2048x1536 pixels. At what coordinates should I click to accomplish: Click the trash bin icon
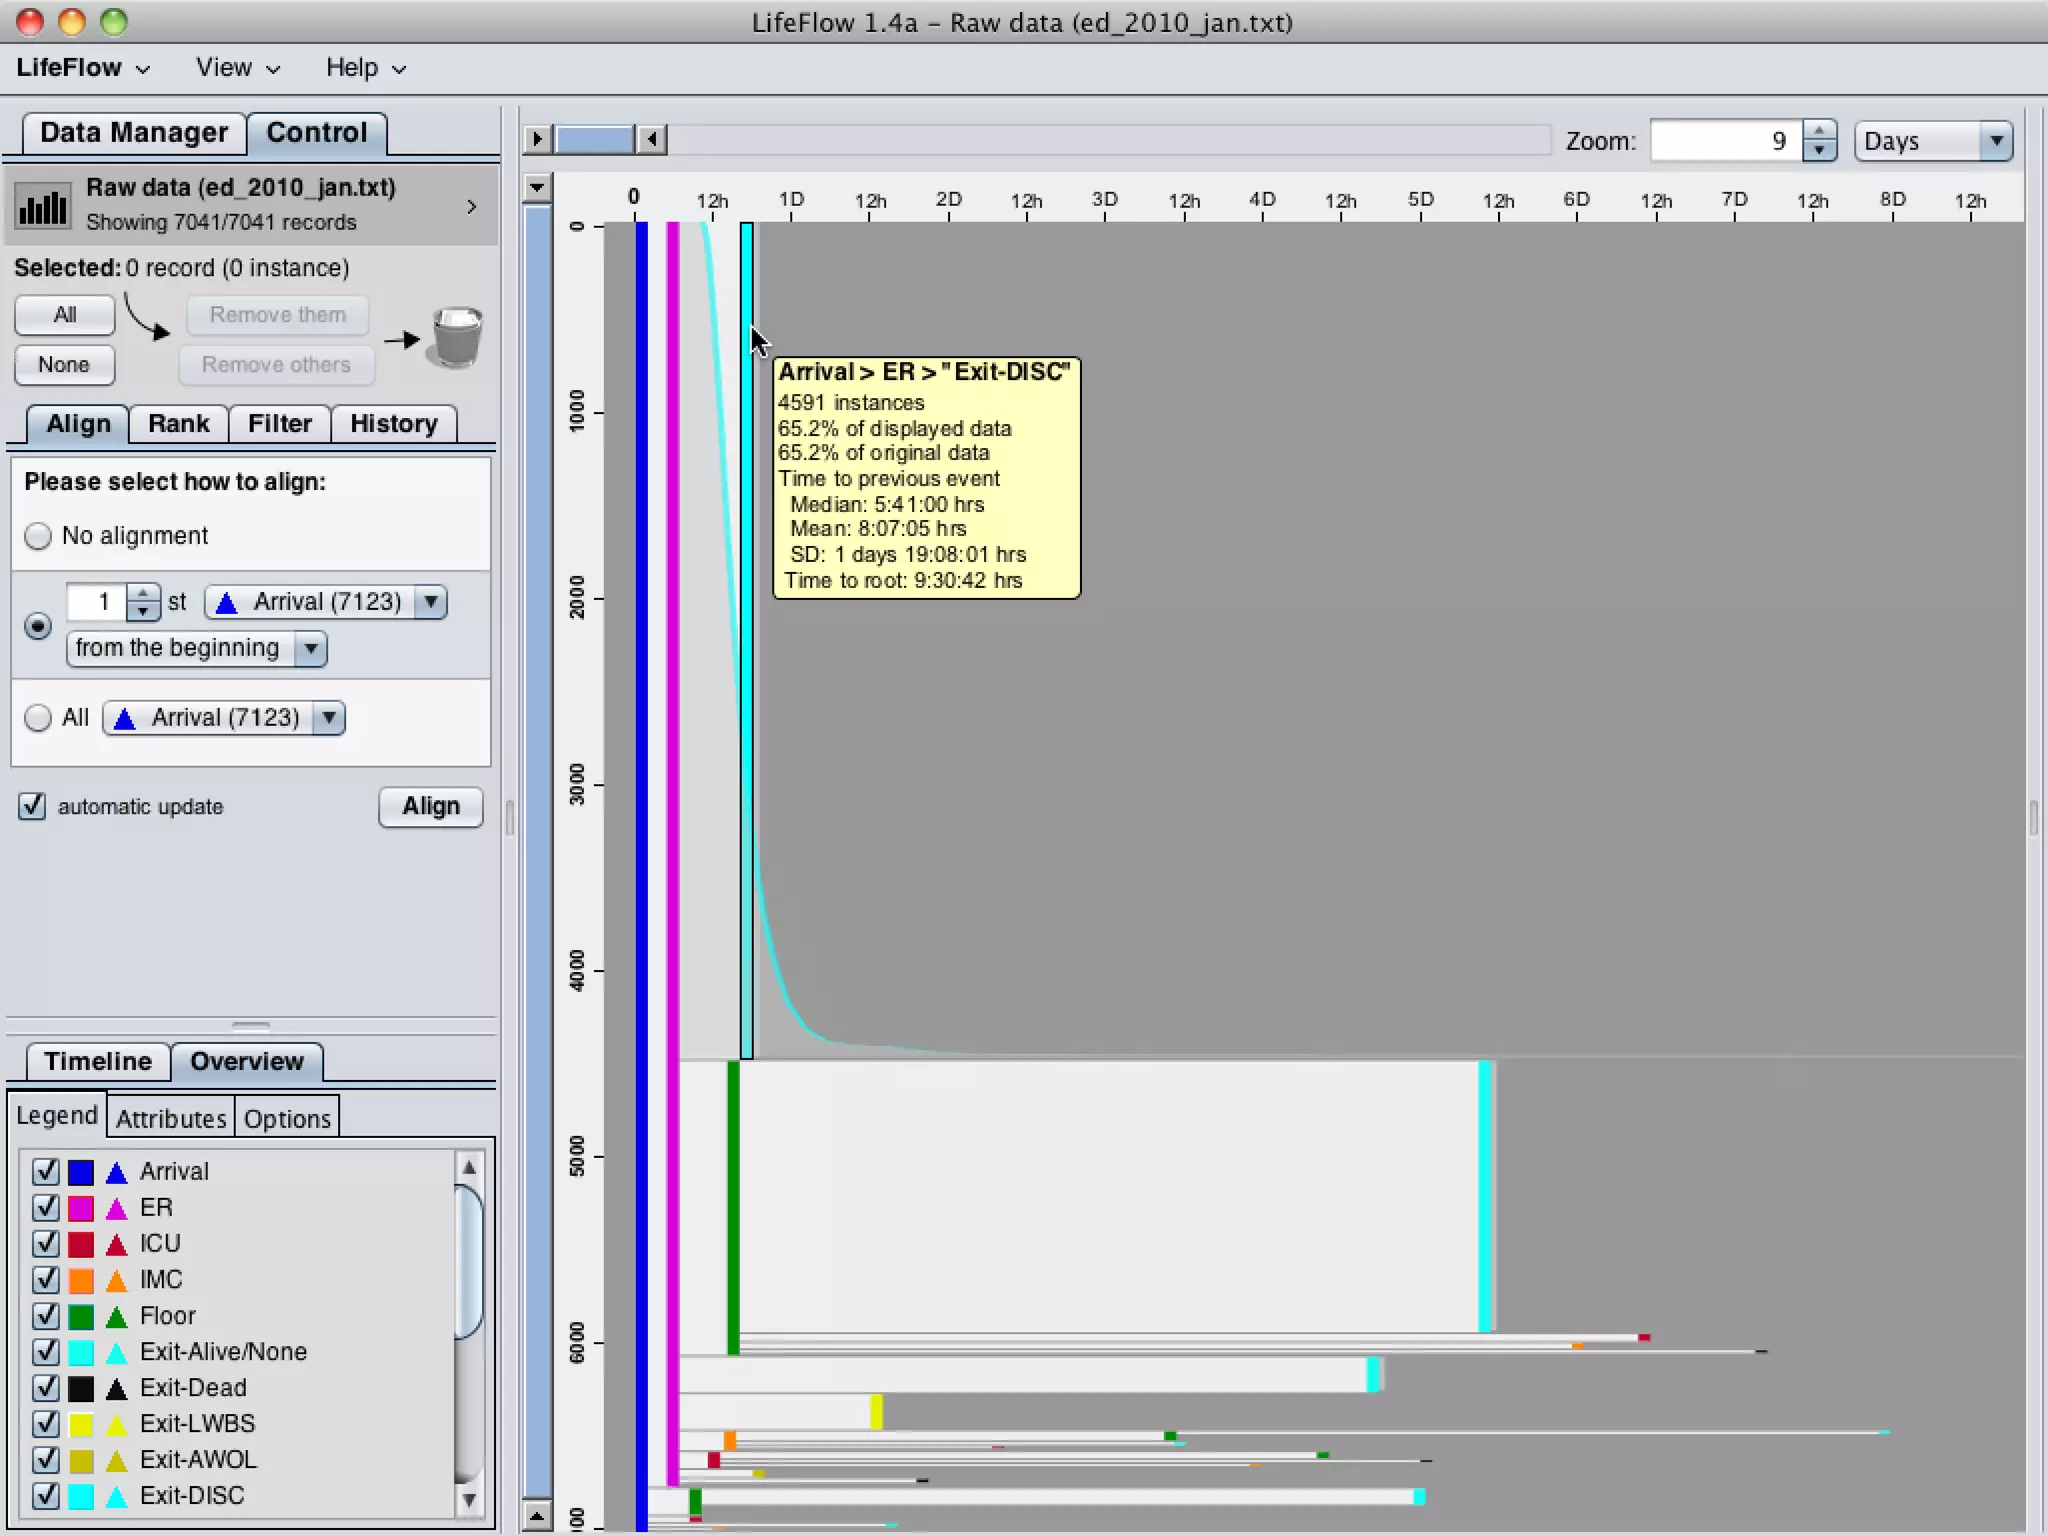point(456,338)
